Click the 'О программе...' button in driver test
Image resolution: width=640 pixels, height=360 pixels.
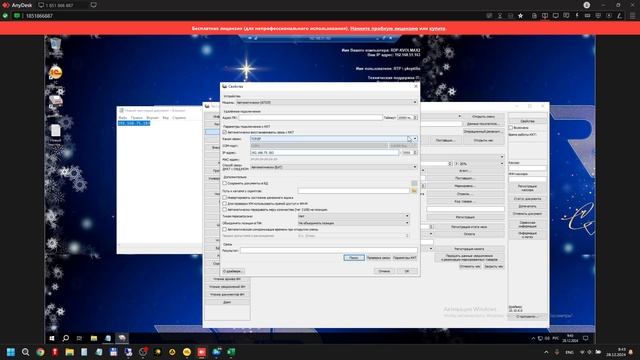click(527, 316)
